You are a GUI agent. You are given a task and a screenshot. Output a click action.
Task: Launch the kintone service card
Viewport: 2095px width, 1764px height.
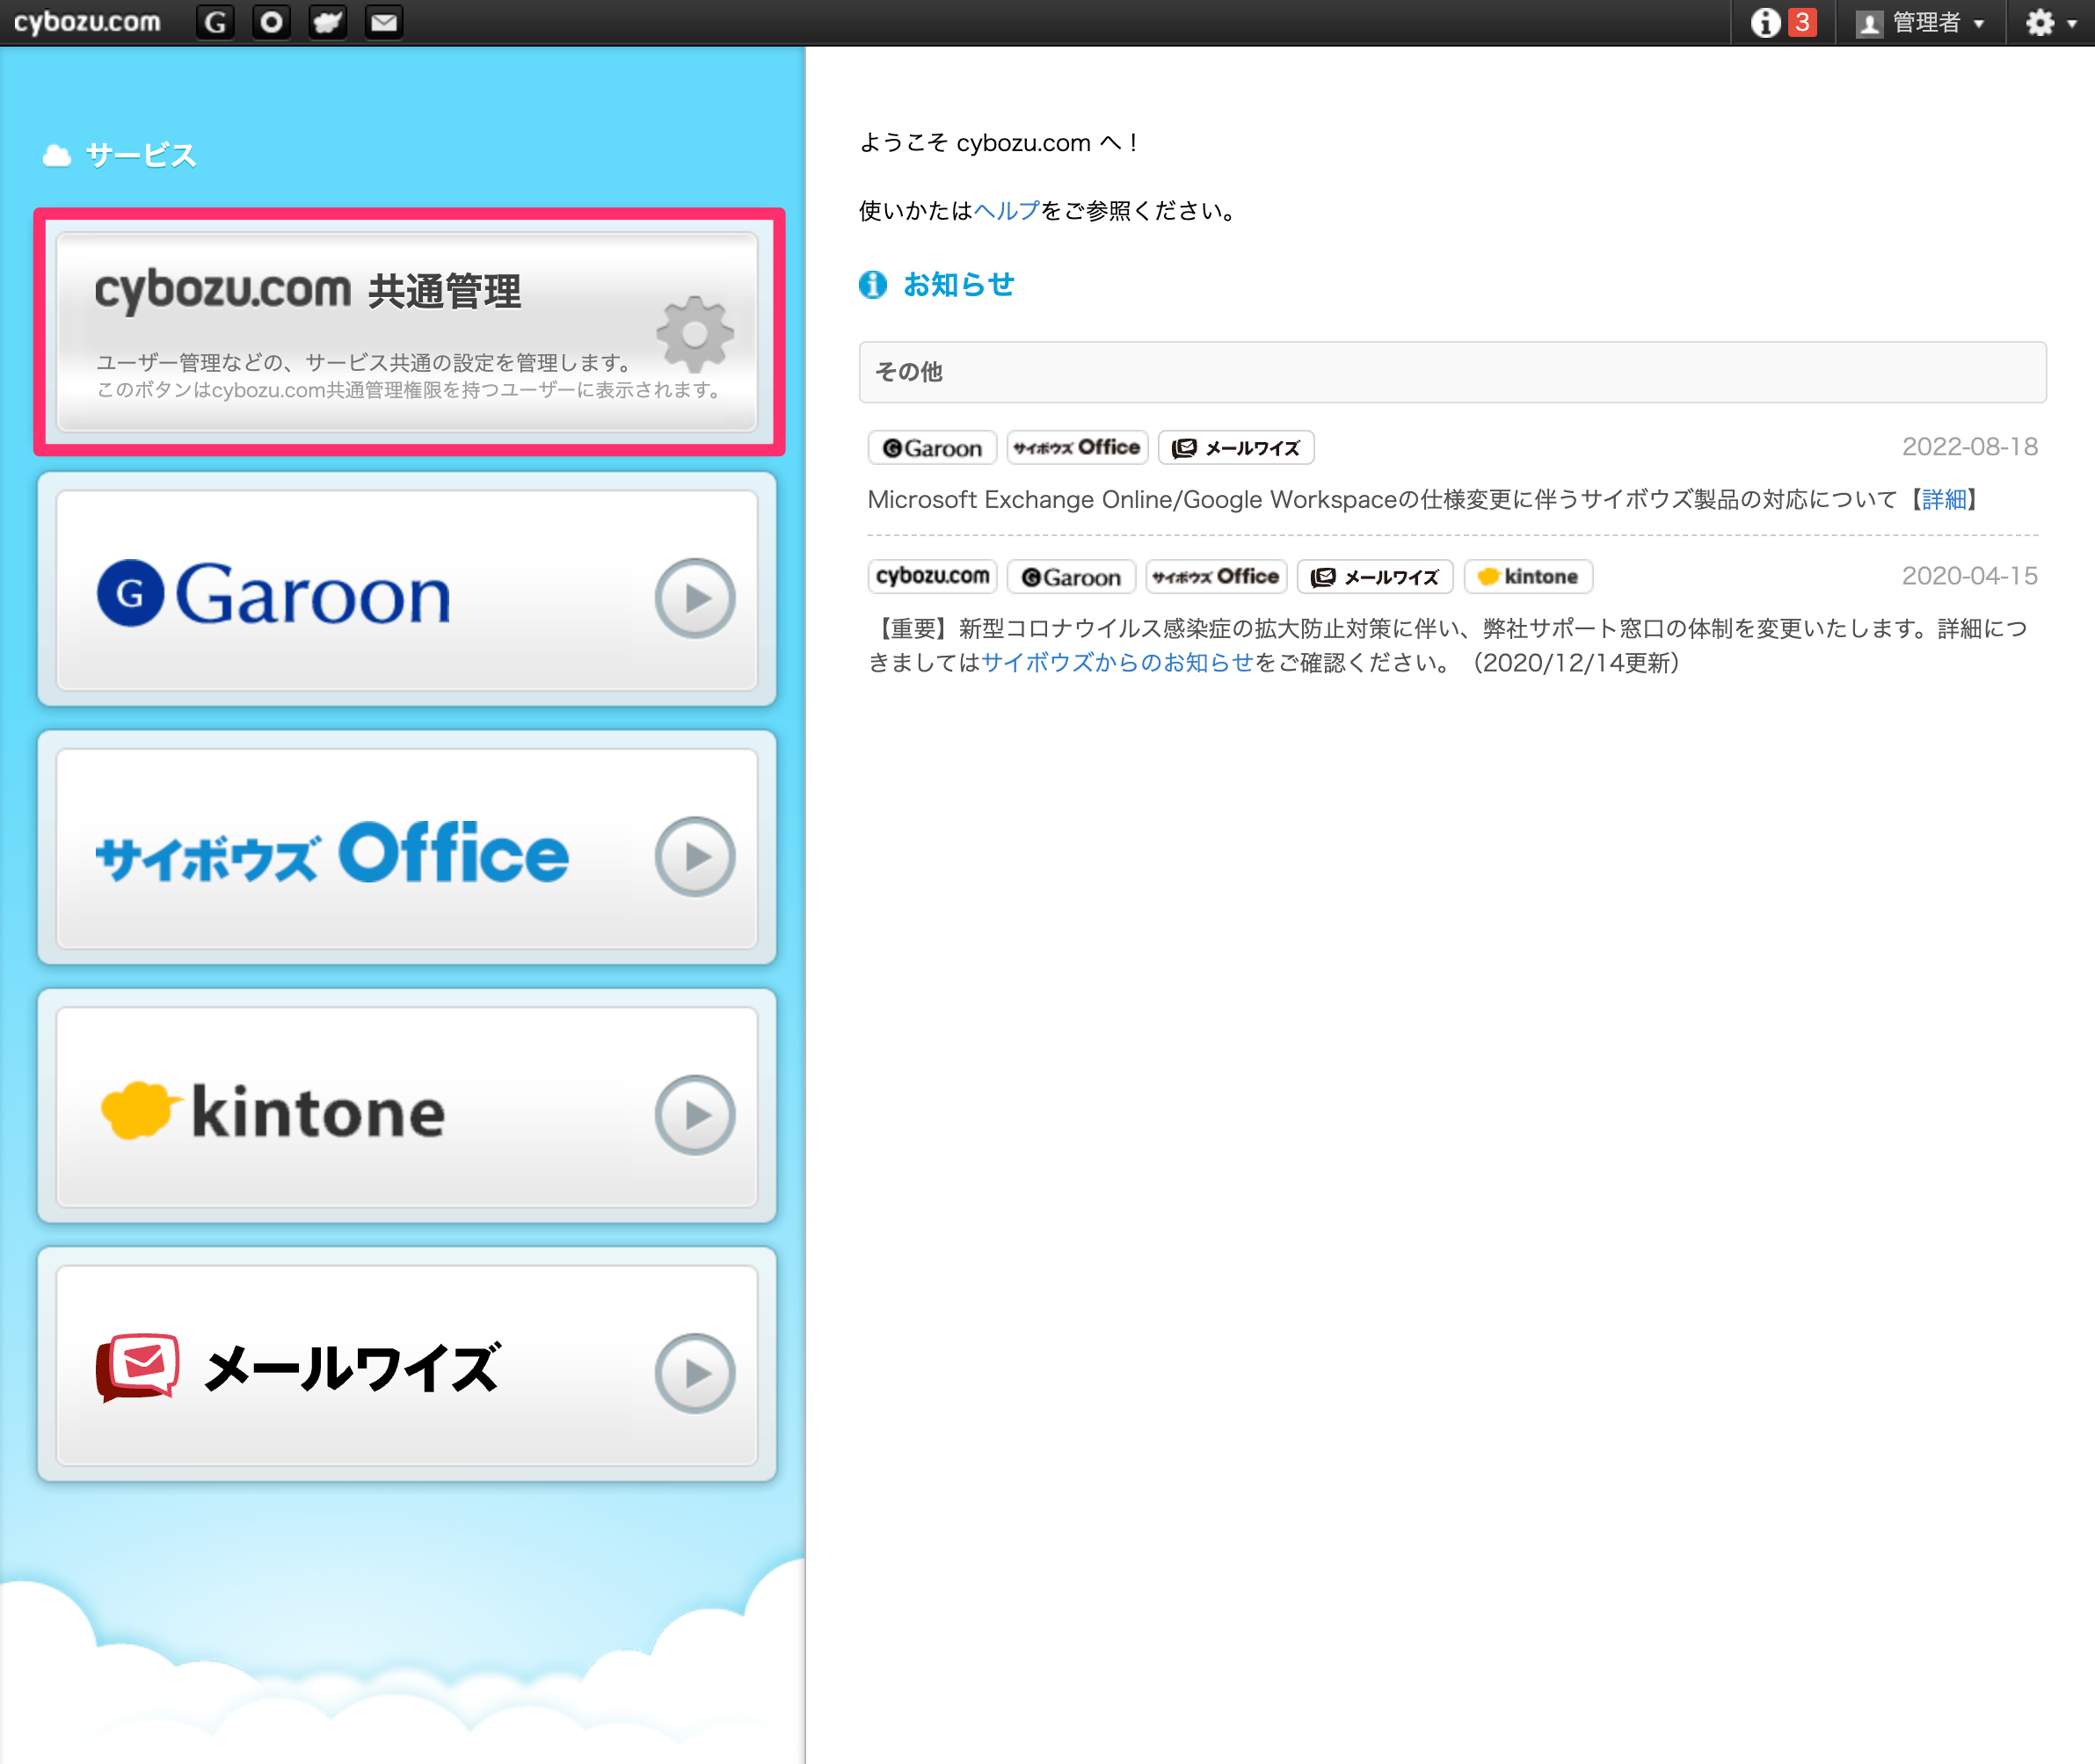tap(407, 1106)
